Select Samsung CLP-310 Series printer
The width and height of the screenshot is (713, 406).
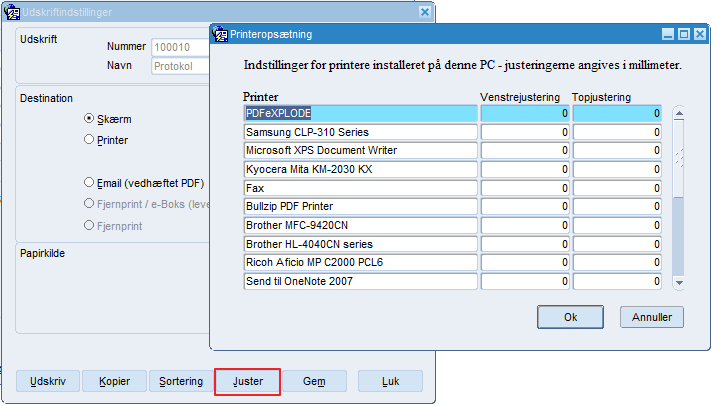click(361, 132)
